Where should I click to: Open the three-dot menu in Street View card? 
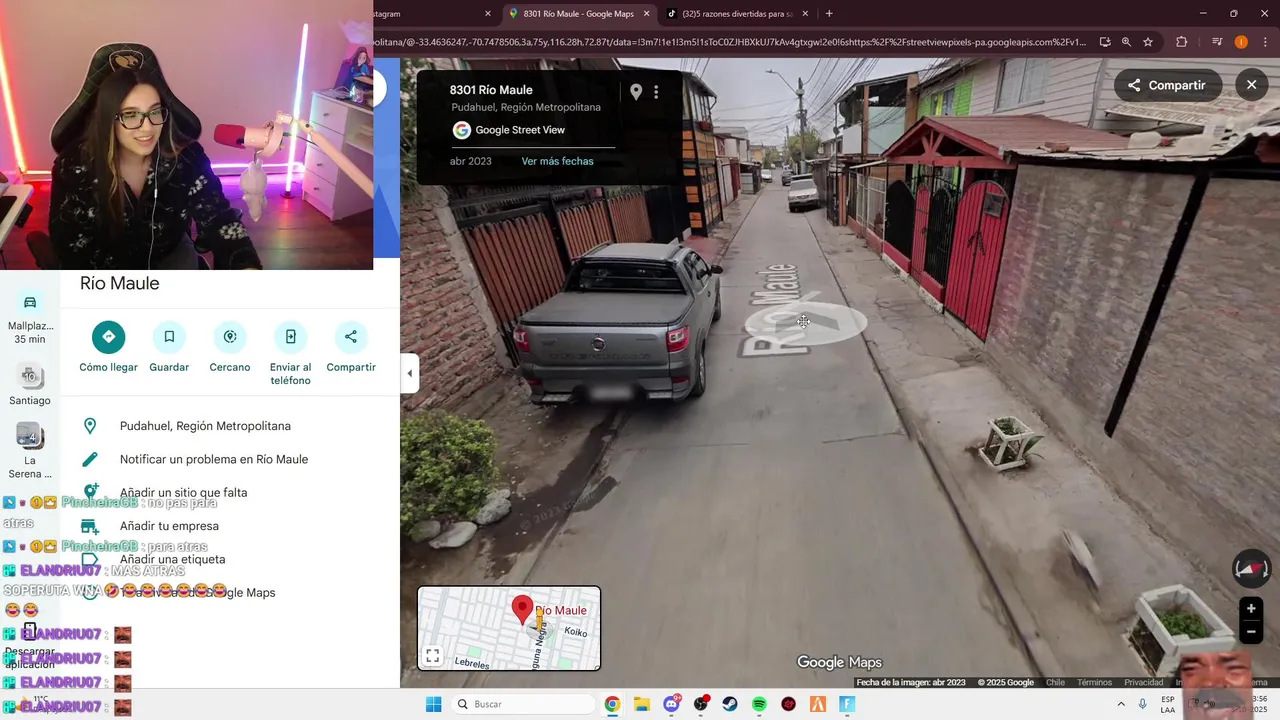(x=656, y=92)
